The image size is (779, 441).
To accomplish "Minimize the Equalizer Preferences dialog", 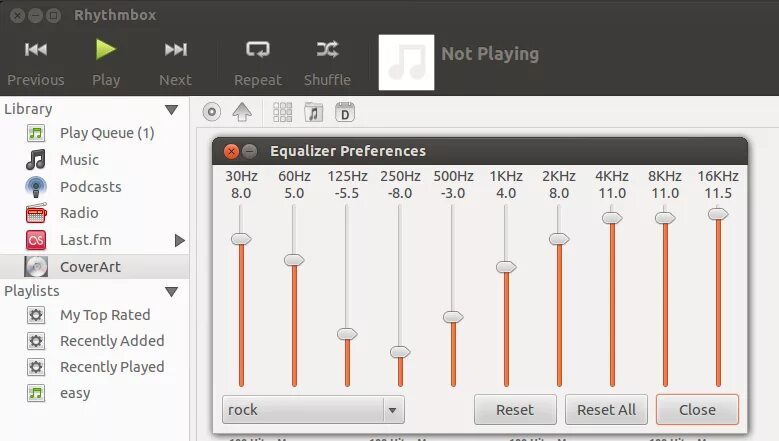I will tap(249, 151).
